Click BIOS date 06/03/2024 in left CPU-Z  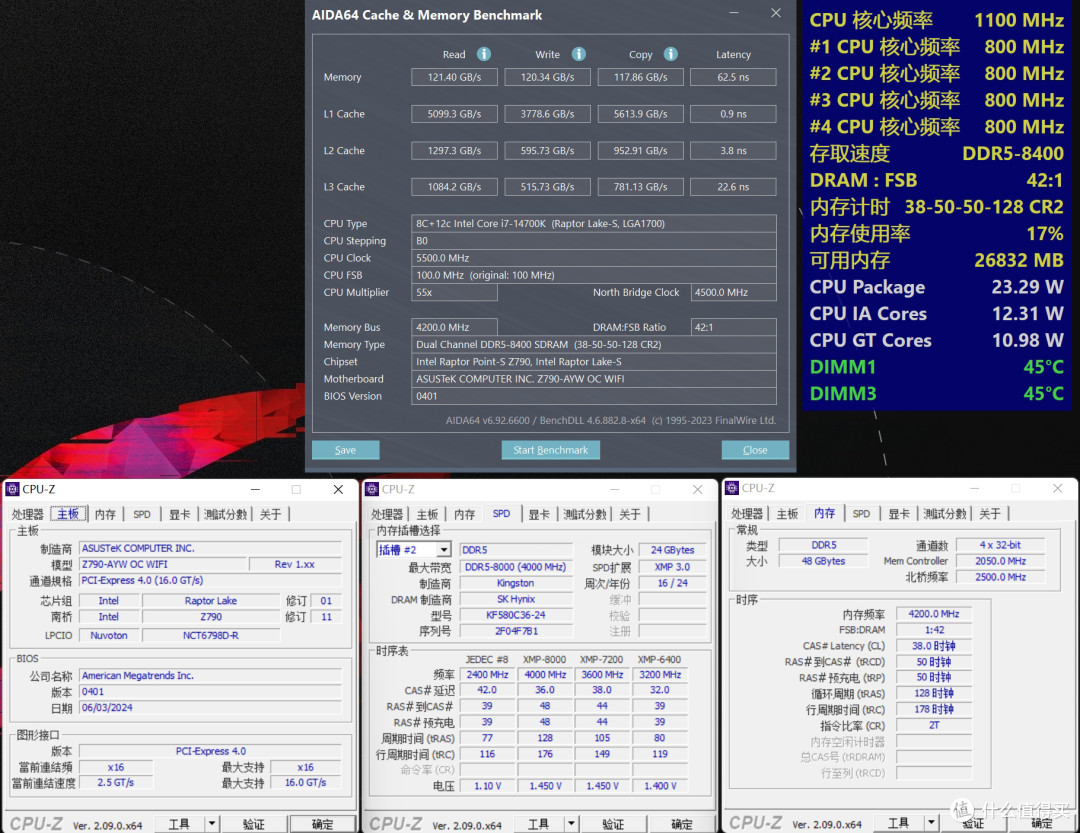click(211, 708)
